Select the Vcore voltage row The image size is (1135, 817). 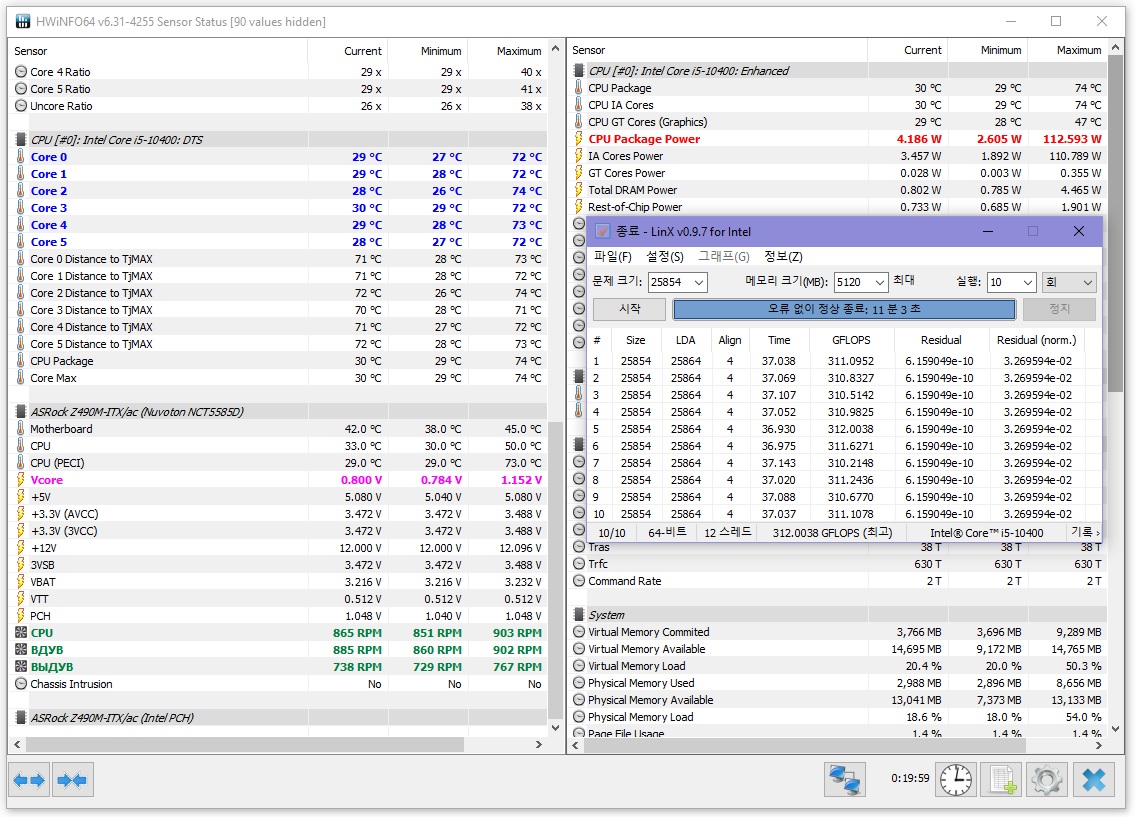(x=278, y=480)
